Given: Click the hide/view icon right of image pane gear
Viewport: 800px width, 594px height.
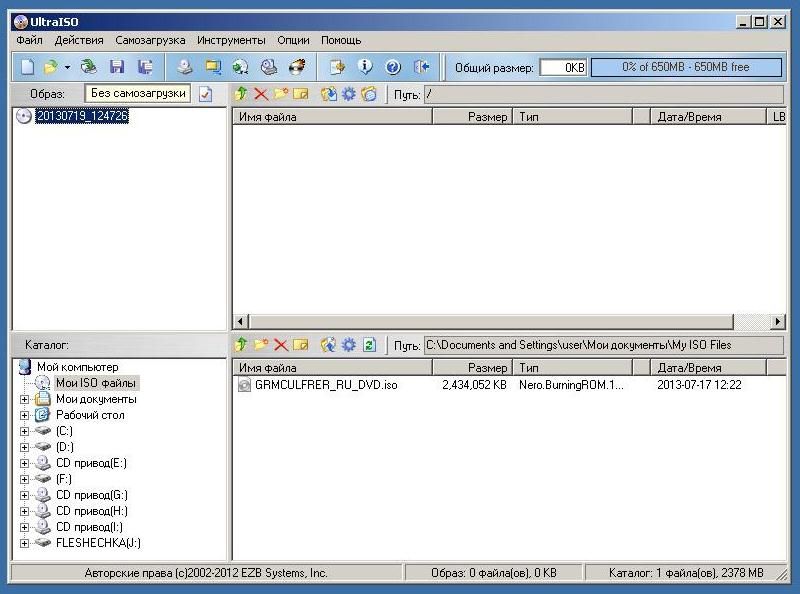Looking at the screenshot, I should 369,94.
